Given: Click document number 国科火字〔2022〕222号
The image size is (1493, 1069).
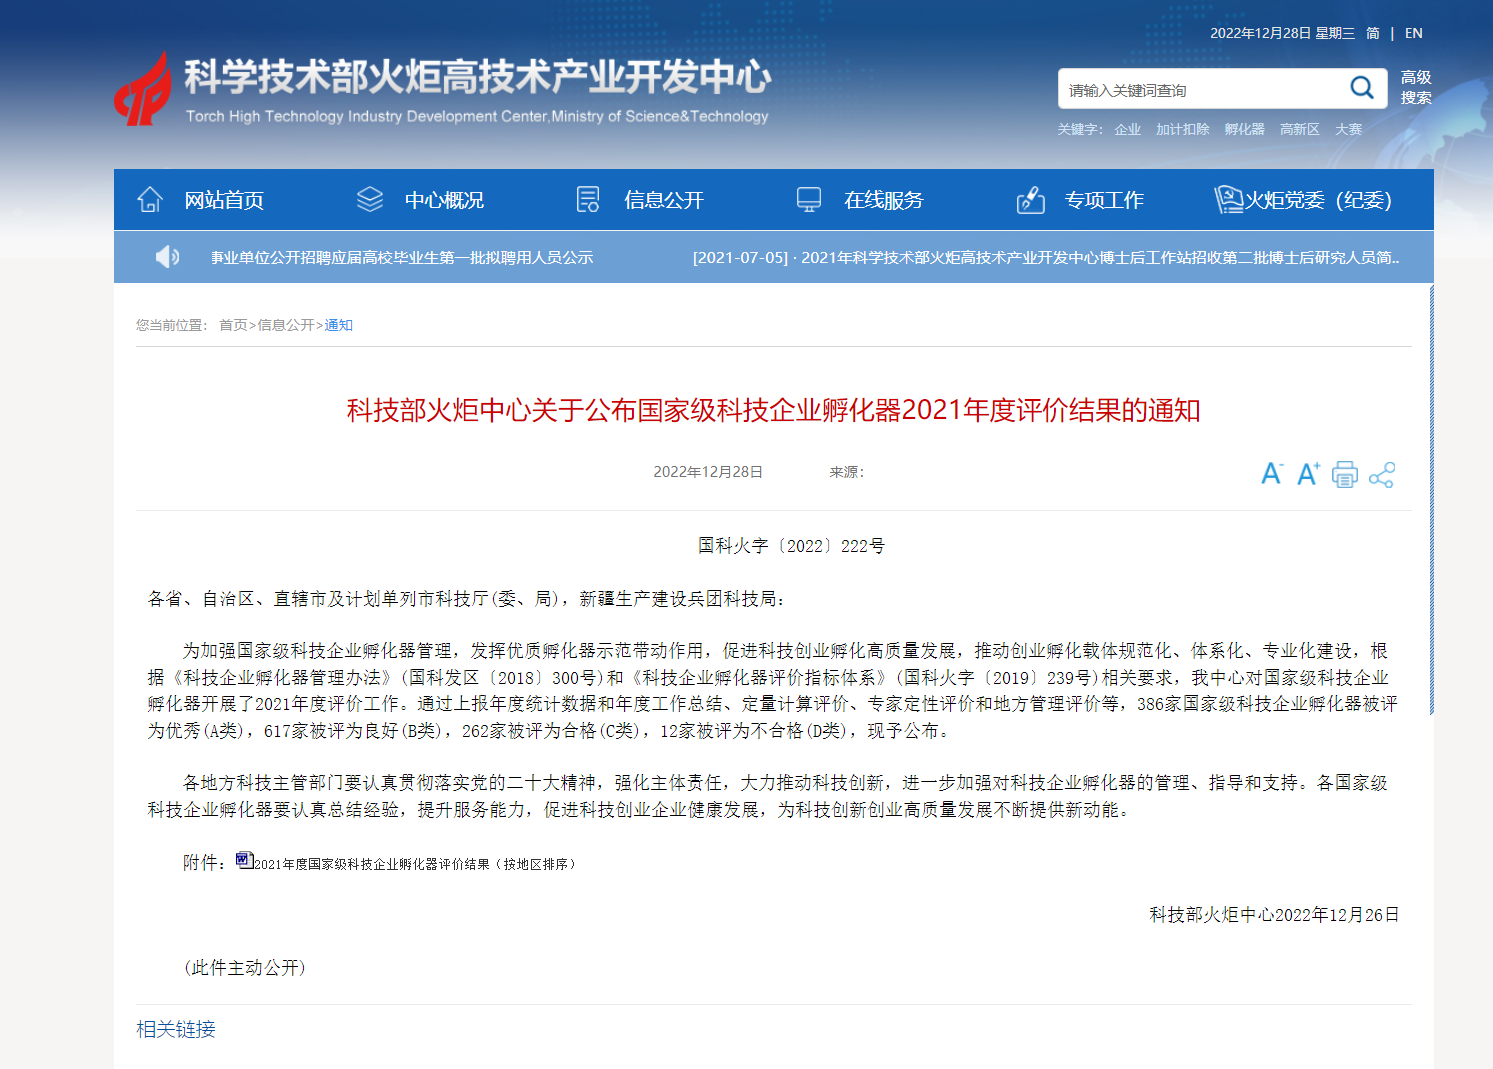Looking at the screenshot, I should coord(791,546).
